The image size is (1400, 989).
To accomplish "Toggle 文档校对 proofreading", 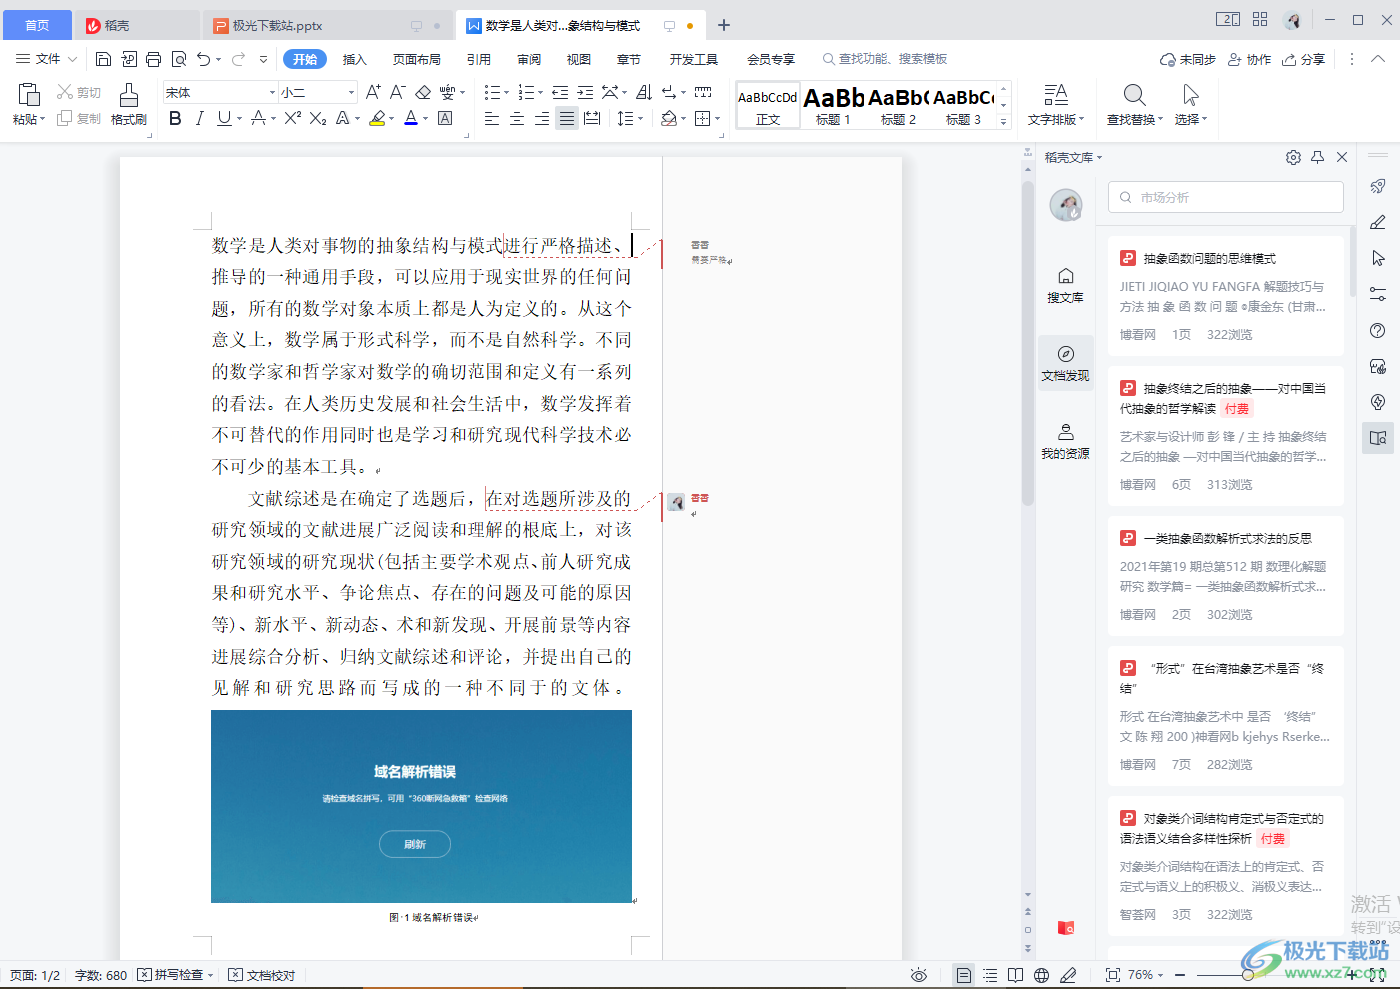I will click(262, 975).
